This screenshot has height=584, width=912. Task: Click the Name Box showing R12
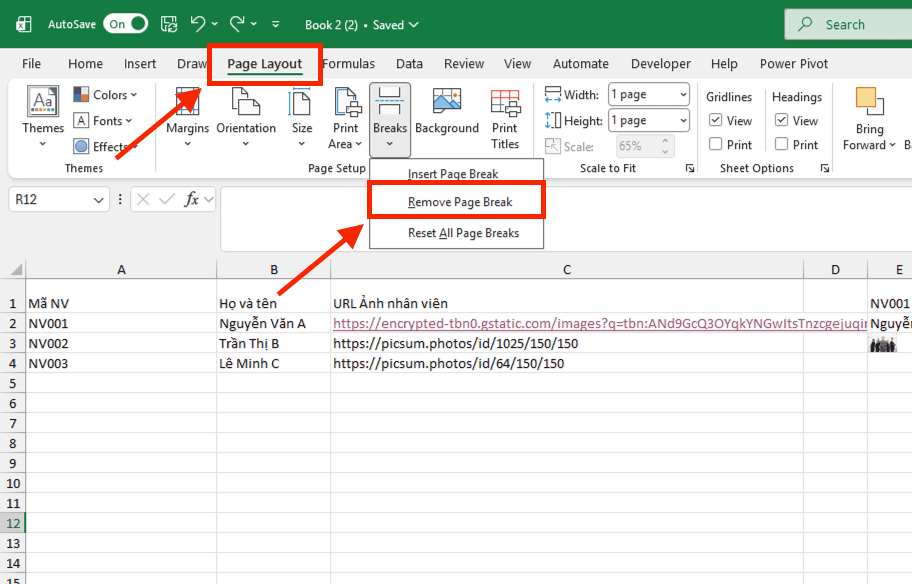[x=59, y=200]
